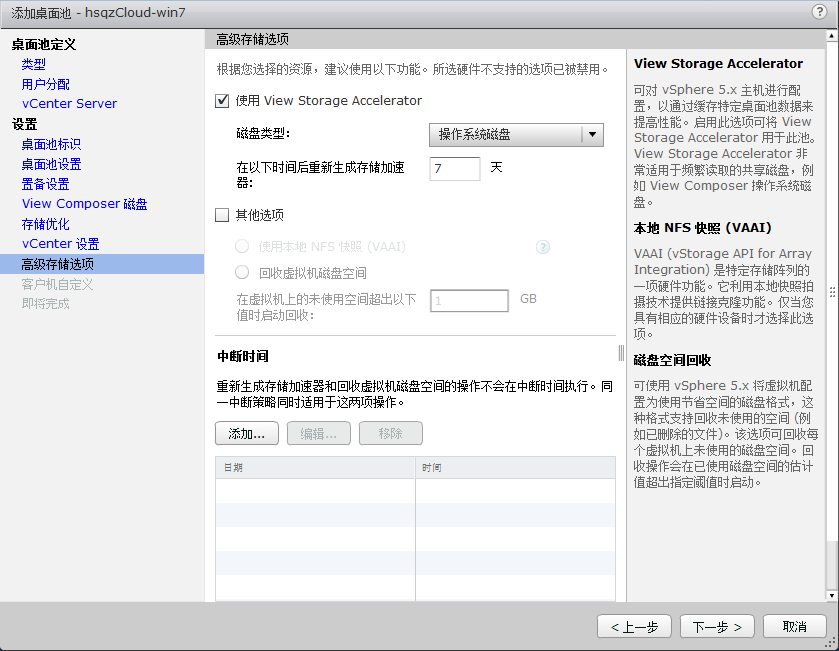The height and width of the screenshot is (651, 839).
Task: Open the 桌面池设置 step
Action: (51, 164)
